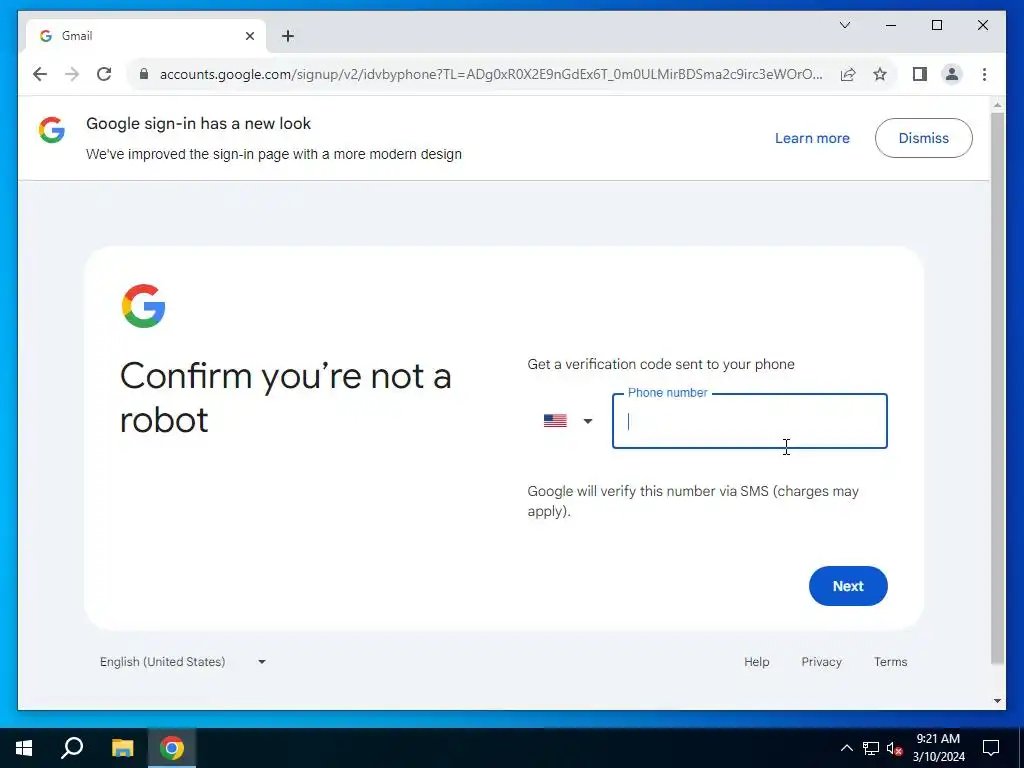Click the share page icon in address bar
The image size is (1024, 768).
pos(848,74)
